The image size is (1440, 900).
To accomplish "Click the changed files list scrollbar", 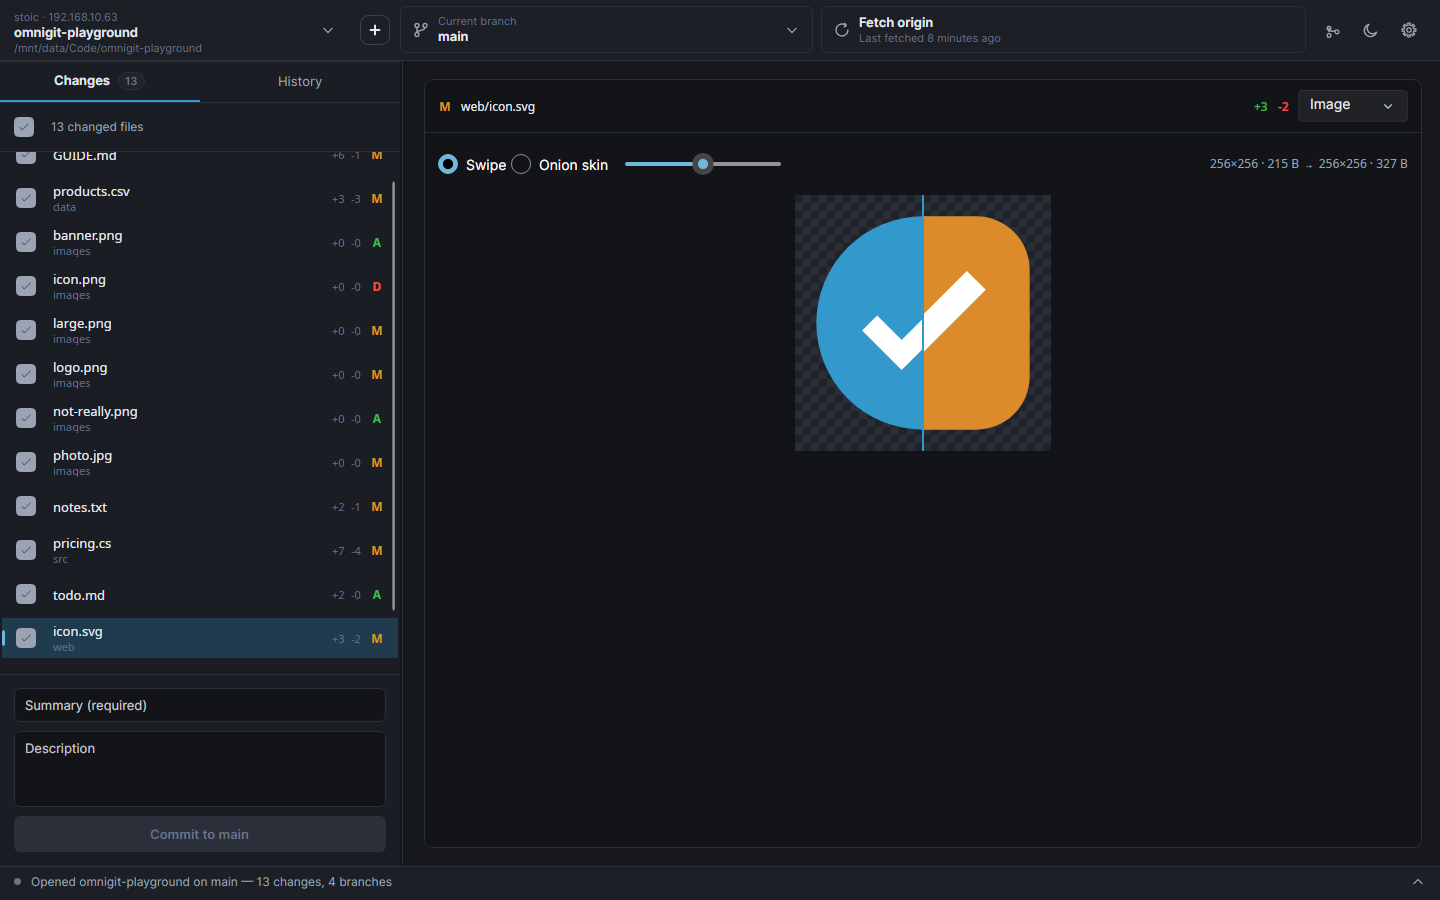I will pos(394,396).
